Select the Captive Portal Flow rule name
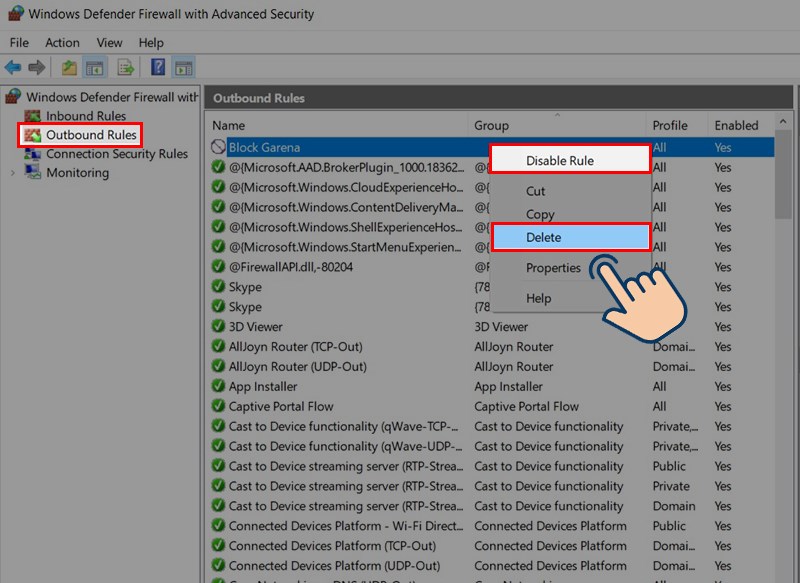The width and height of the screenshot is (800, 583). click(x=281, y=406)
